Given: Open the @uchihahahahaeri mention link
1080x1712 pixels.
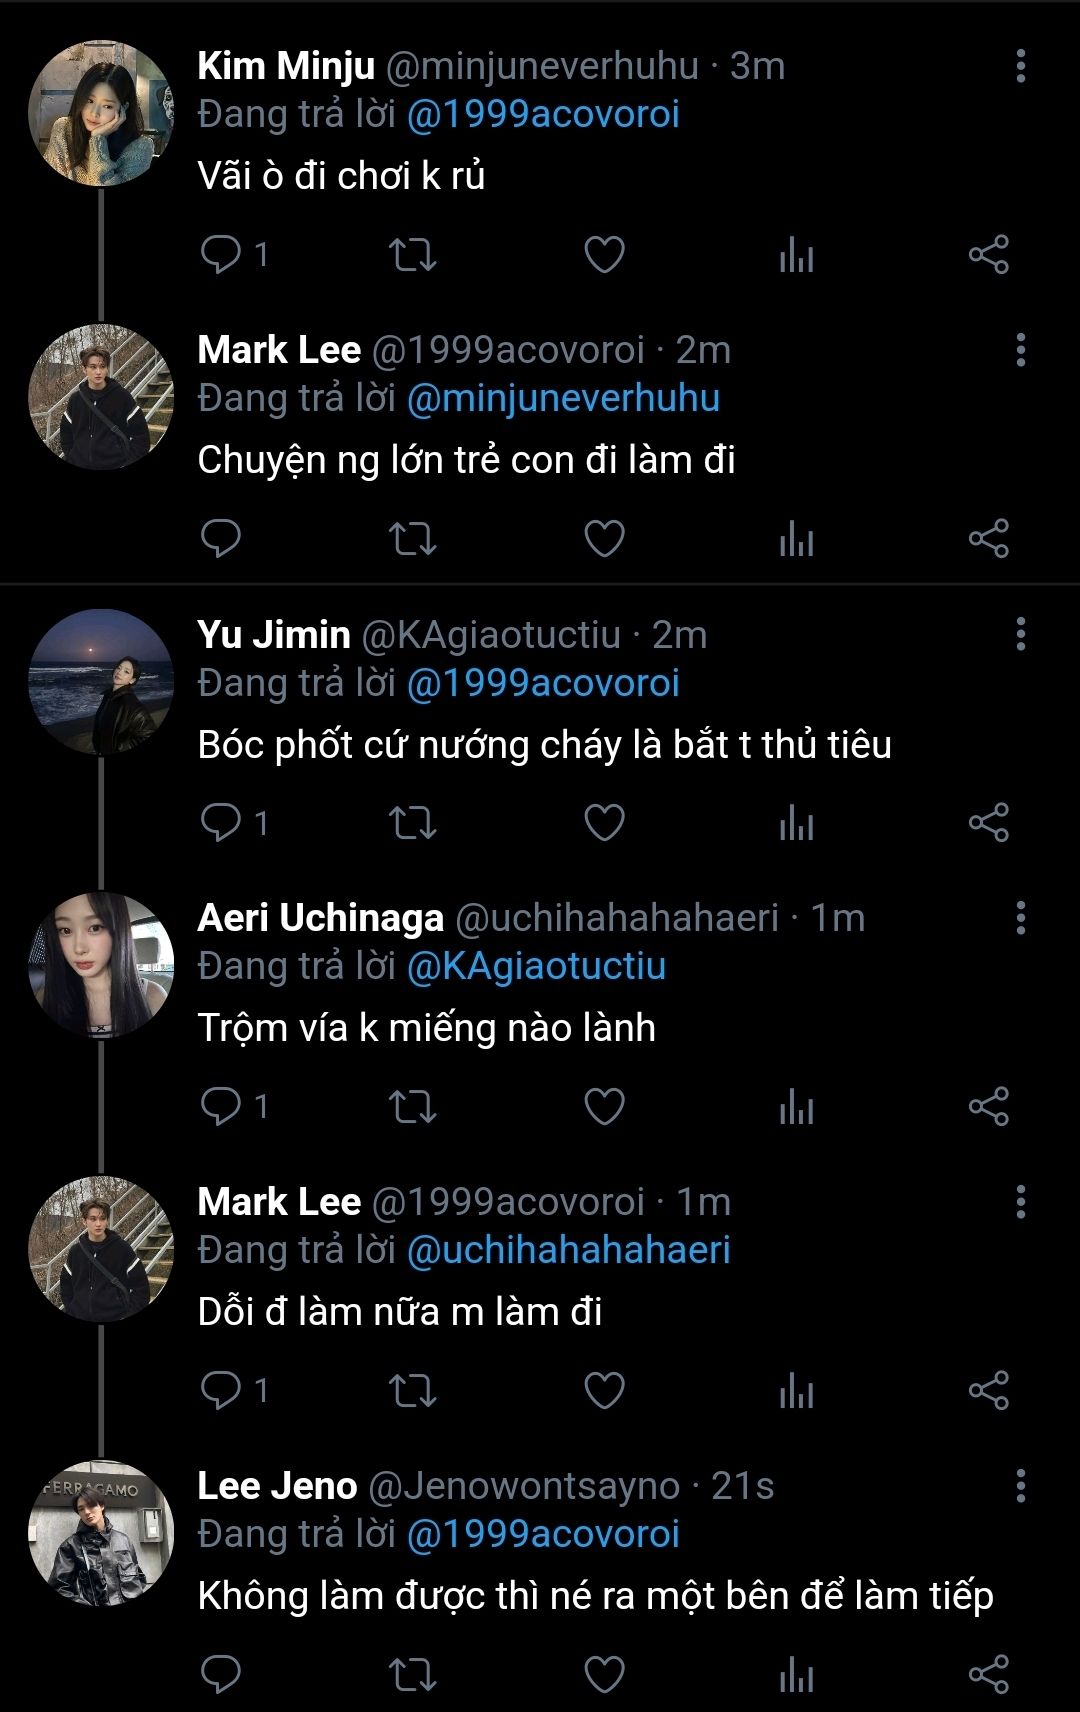Looking at the screenshot, I should [x=568, y=1250].
